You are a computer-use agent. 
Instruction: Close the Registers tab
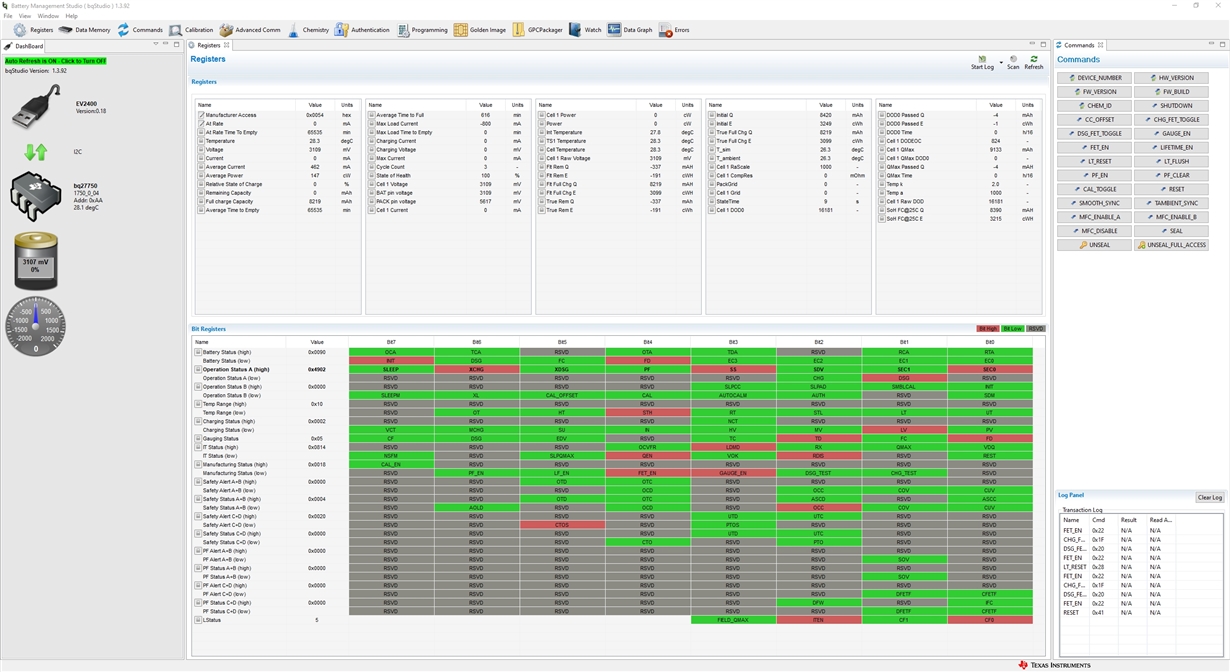tap(226, 45)
